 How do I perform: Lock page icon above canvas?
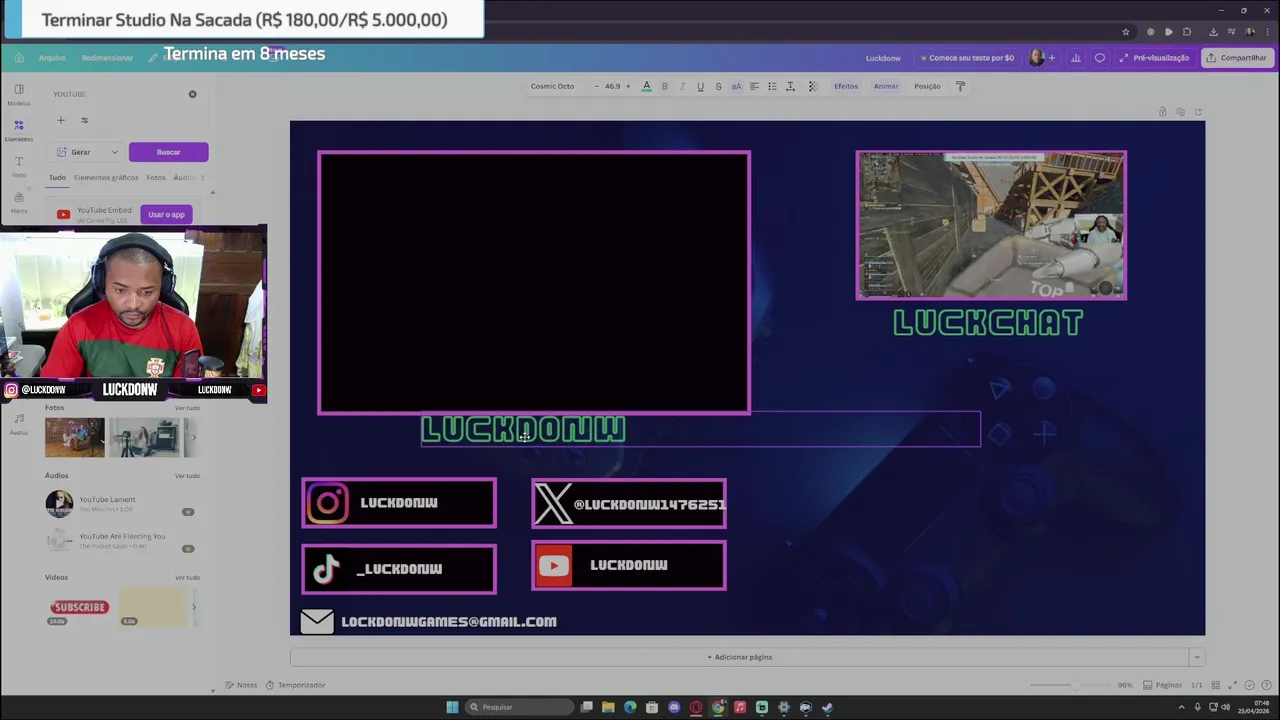1162,111
